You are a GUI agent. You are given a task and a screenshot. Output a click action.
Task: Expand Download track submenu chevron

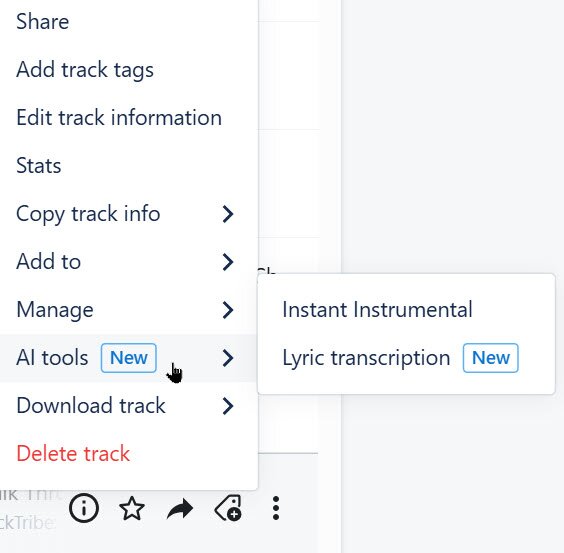(x=228, y=406)
